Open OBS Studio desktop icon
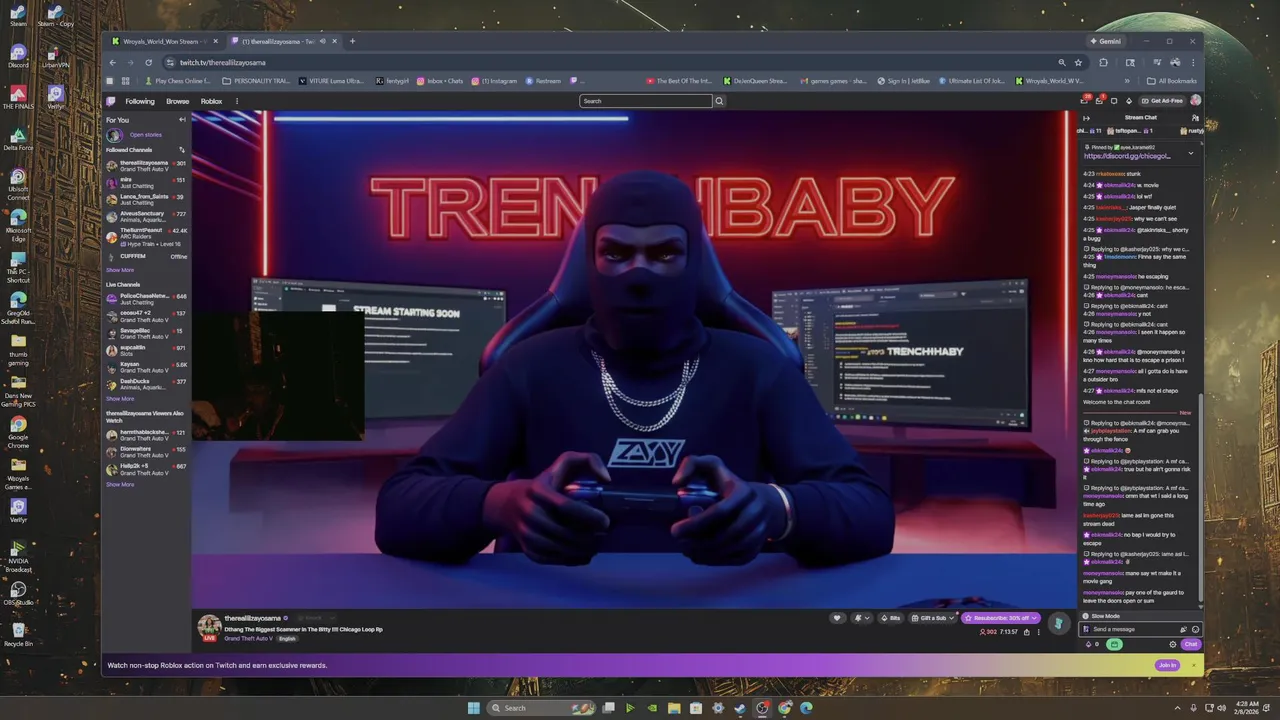Image resolution: width=1280 pixels, height=720 pixels. pos(18,593)
